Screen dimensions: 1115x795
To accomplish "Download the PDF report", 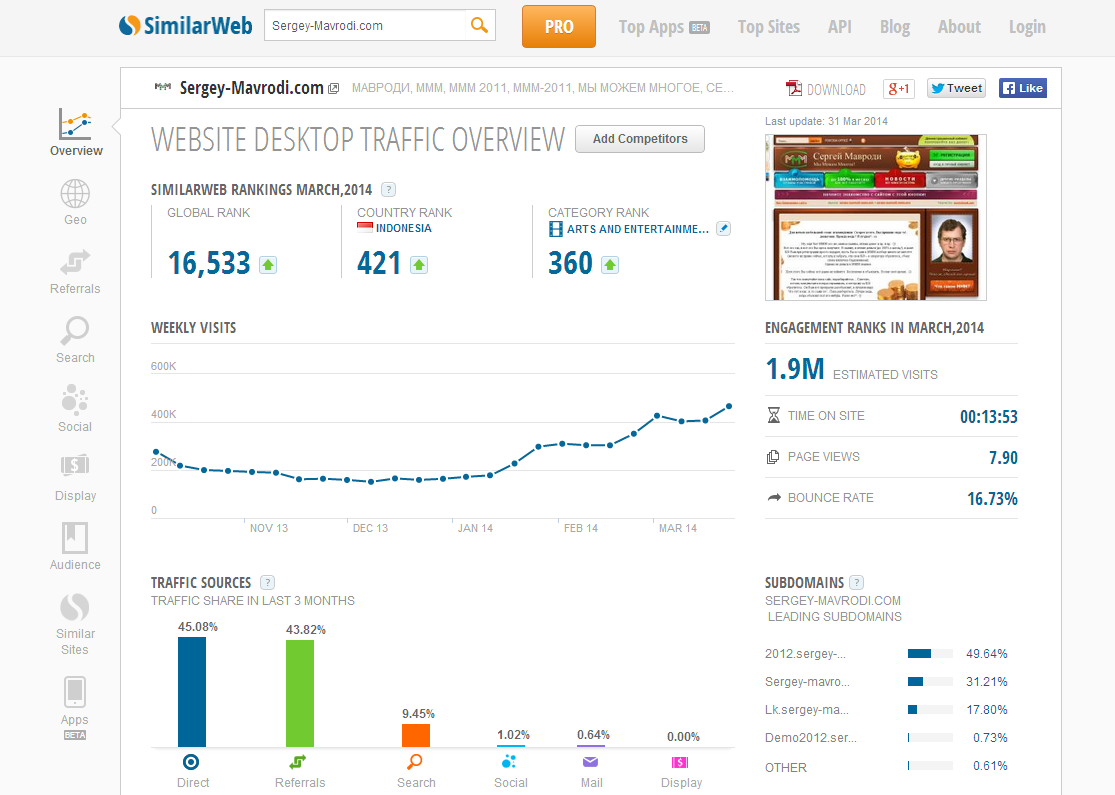I will pos(826,89).
